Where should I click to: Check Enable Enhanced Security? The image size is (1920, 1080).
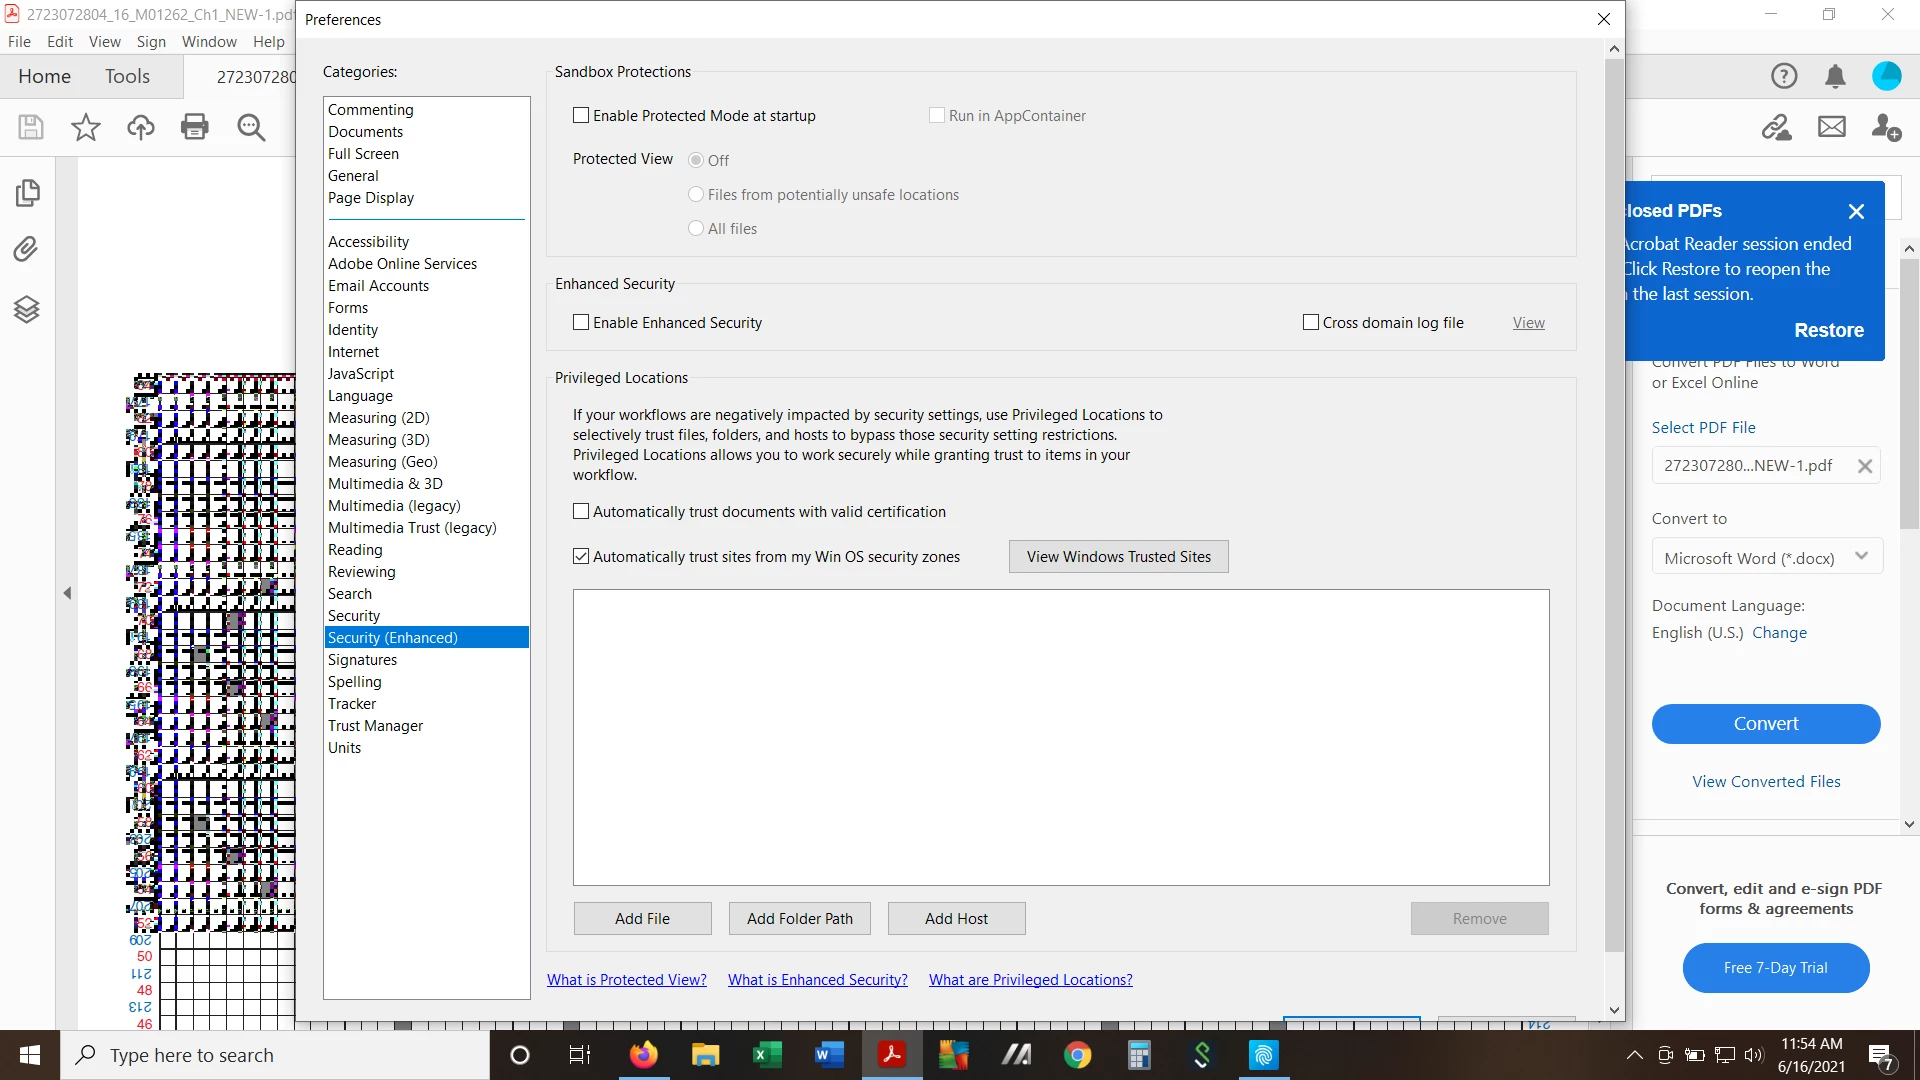[581, 323]
